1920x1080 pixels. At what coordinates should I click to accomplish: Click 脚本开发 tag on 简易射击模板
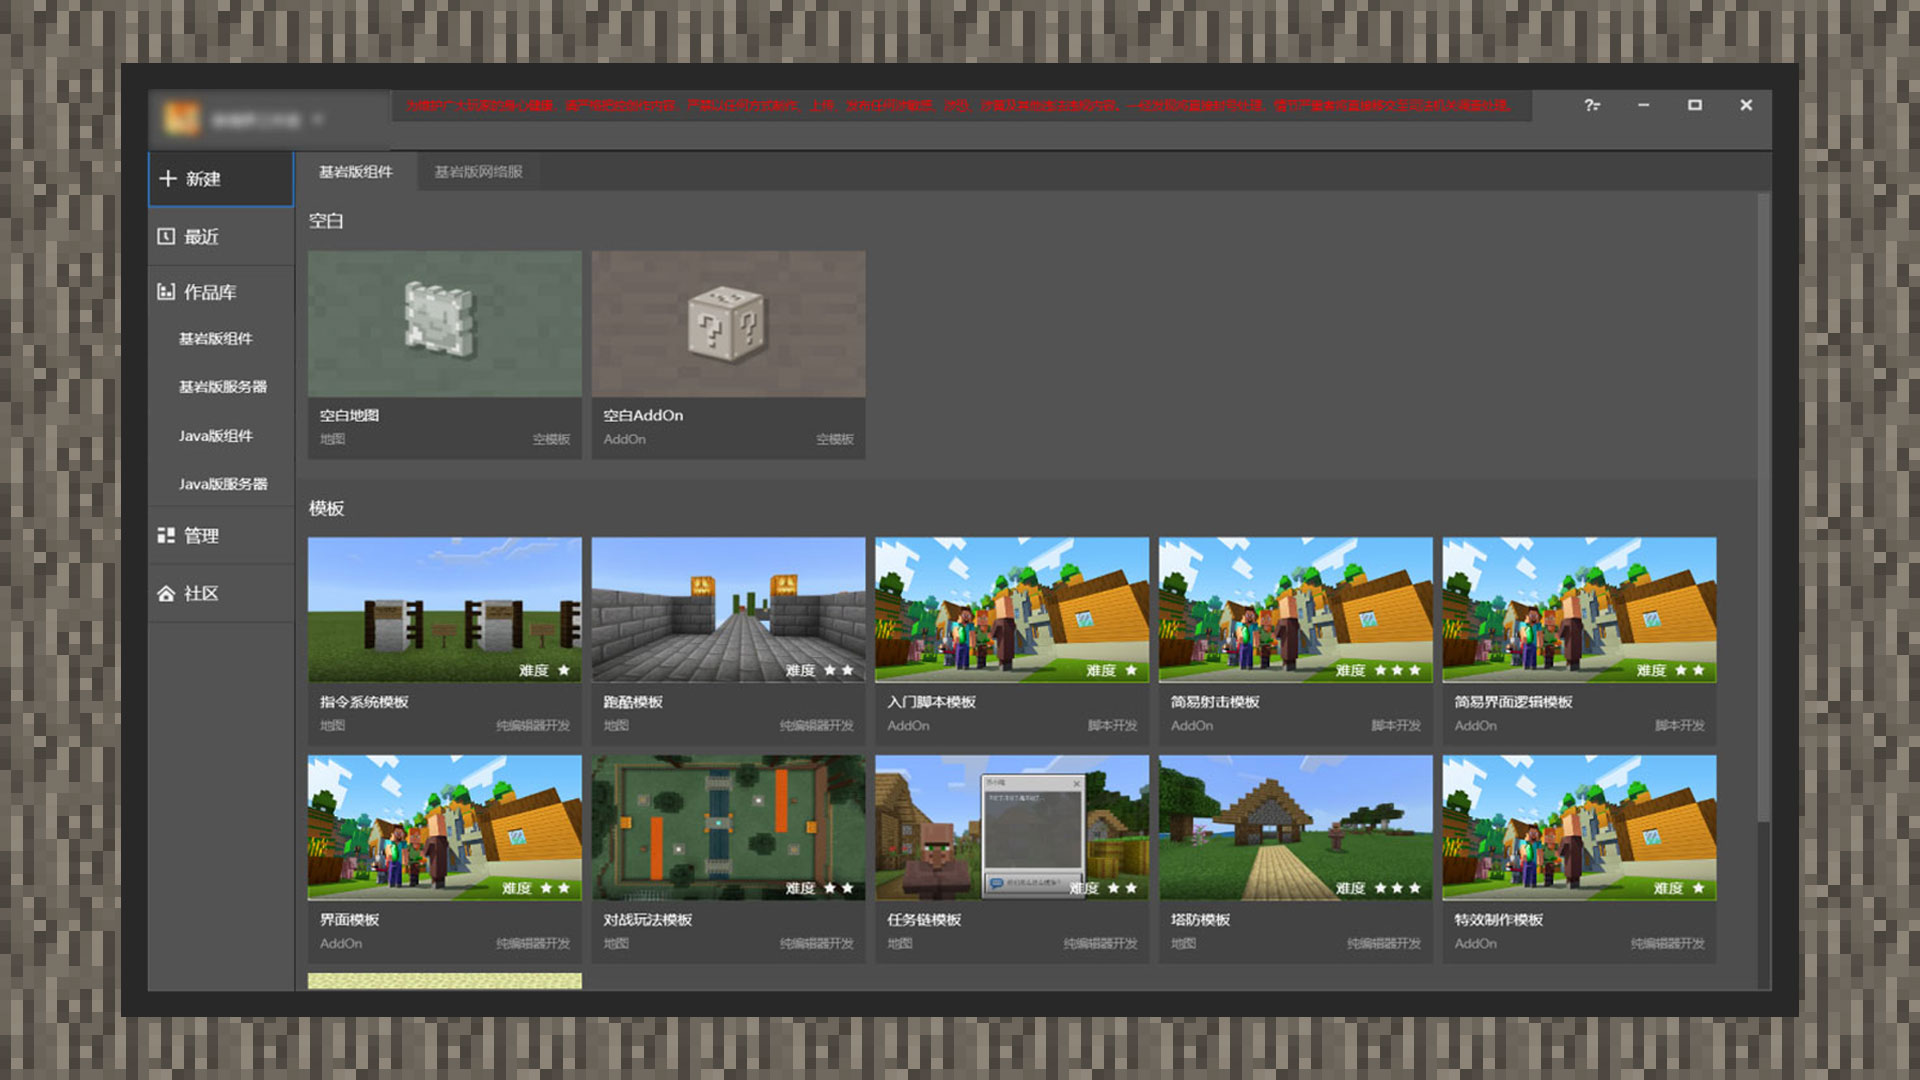coord(1396,726)
